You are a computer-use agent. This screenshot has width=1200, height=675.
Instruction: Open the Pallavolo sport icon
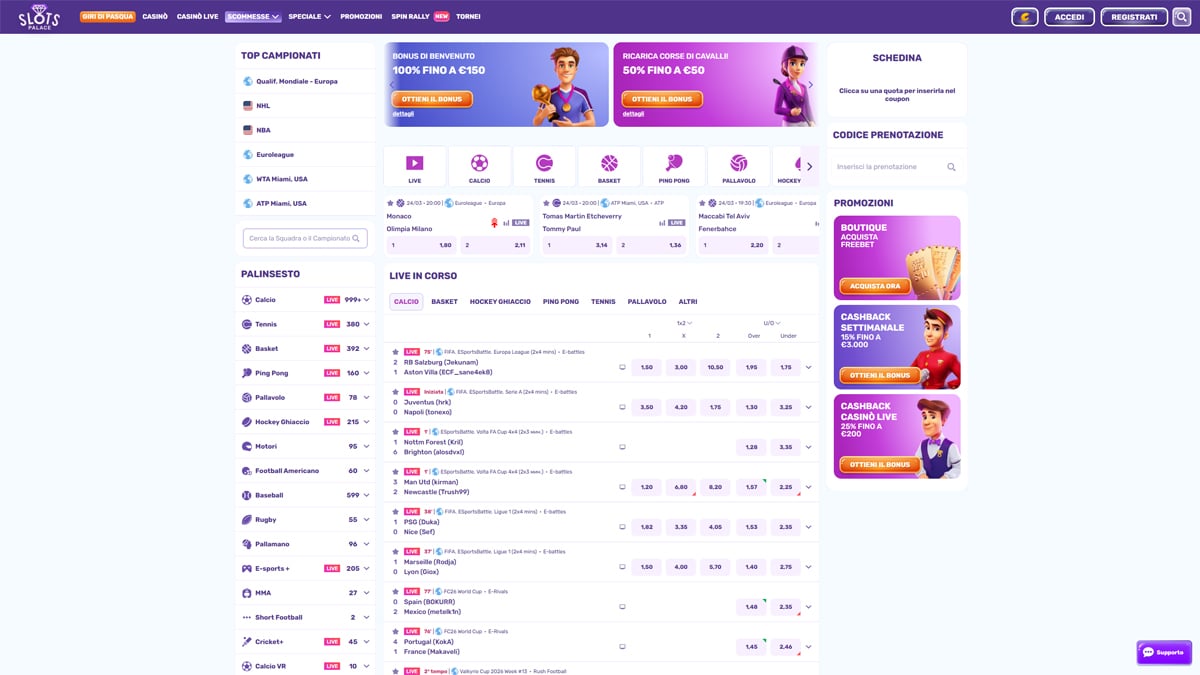pyautogui.click(x=739, y=165)
